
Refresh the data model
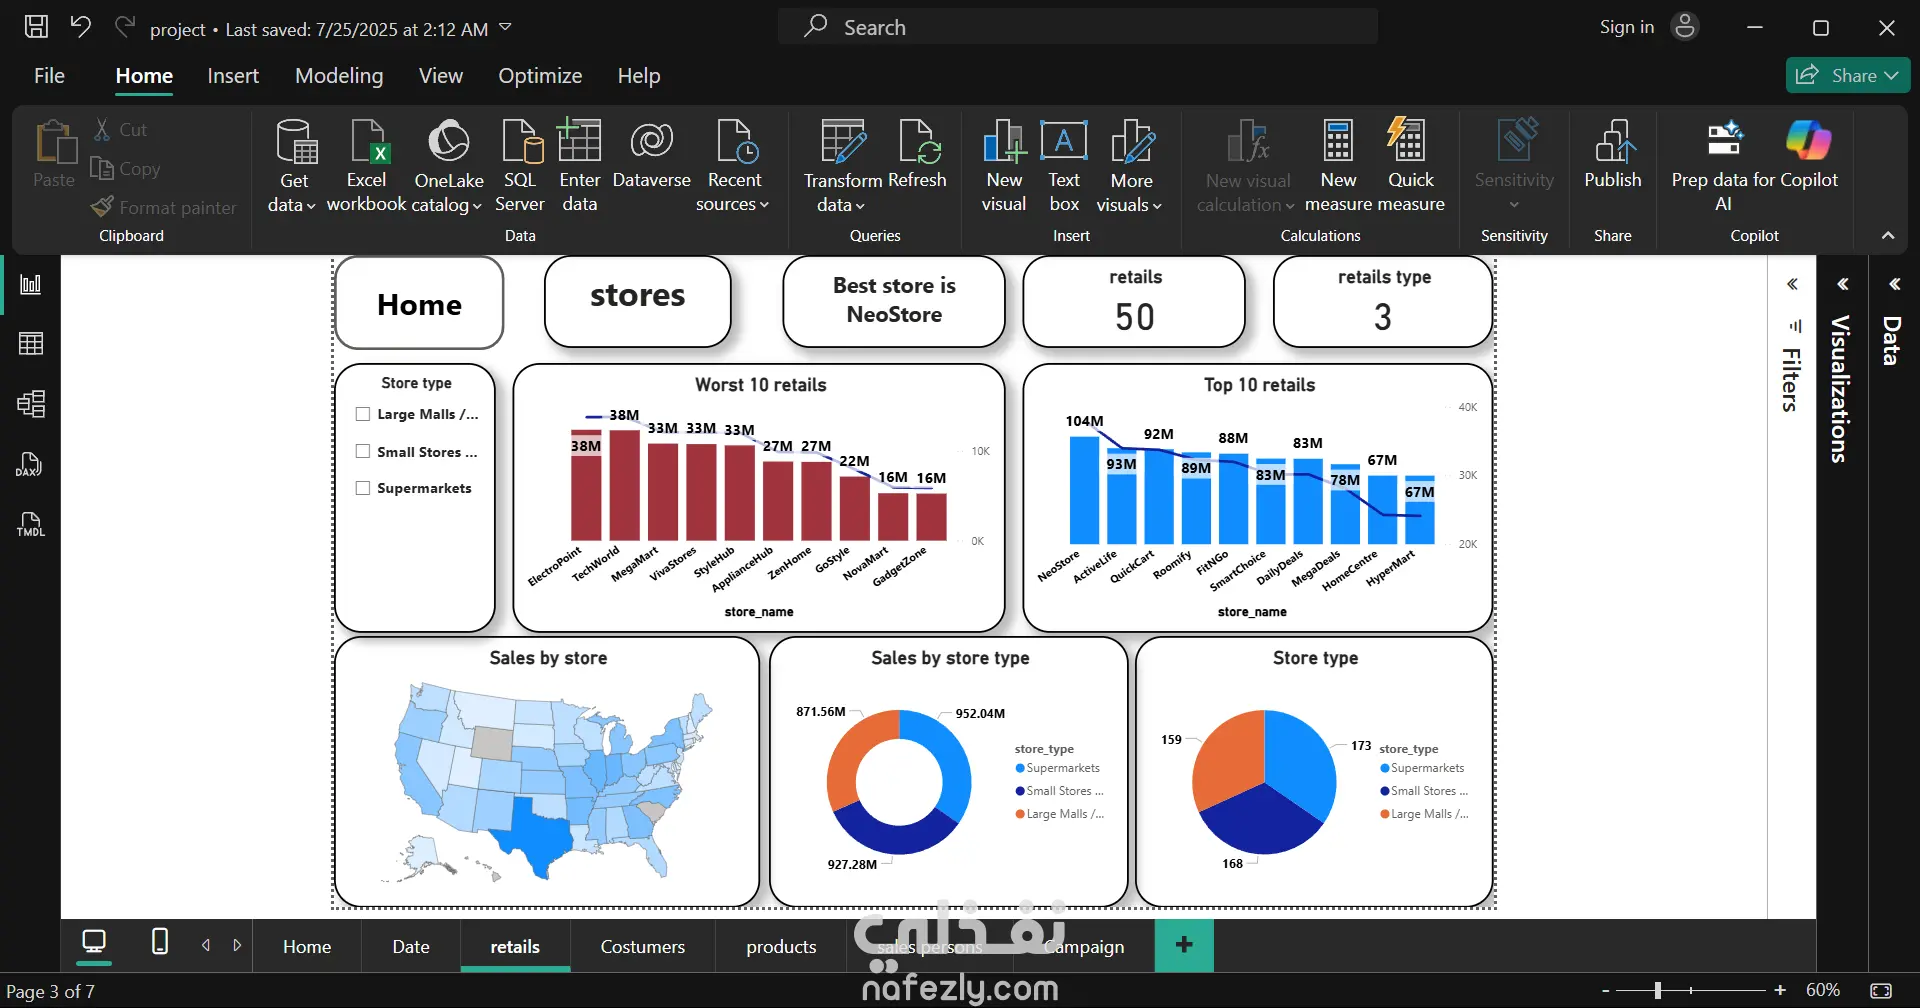917,156
